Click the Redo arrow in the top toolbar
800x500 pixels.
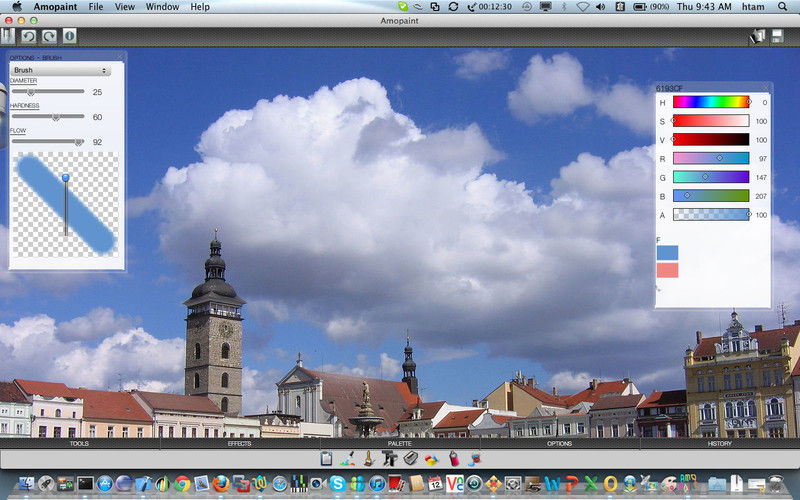[48, 36]
